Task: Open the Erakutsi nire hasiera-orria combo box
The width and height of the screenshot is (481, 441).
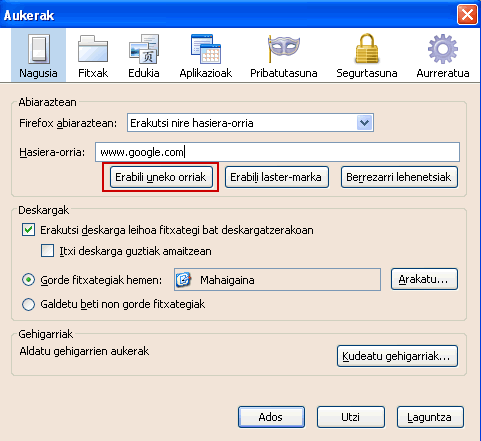Action: pos(250,123)
